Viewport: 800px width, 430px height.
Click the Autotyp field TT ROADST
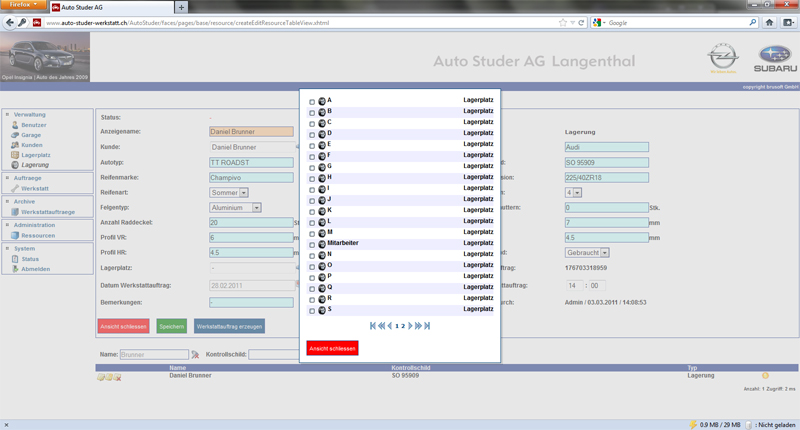[x=252, y=162]
